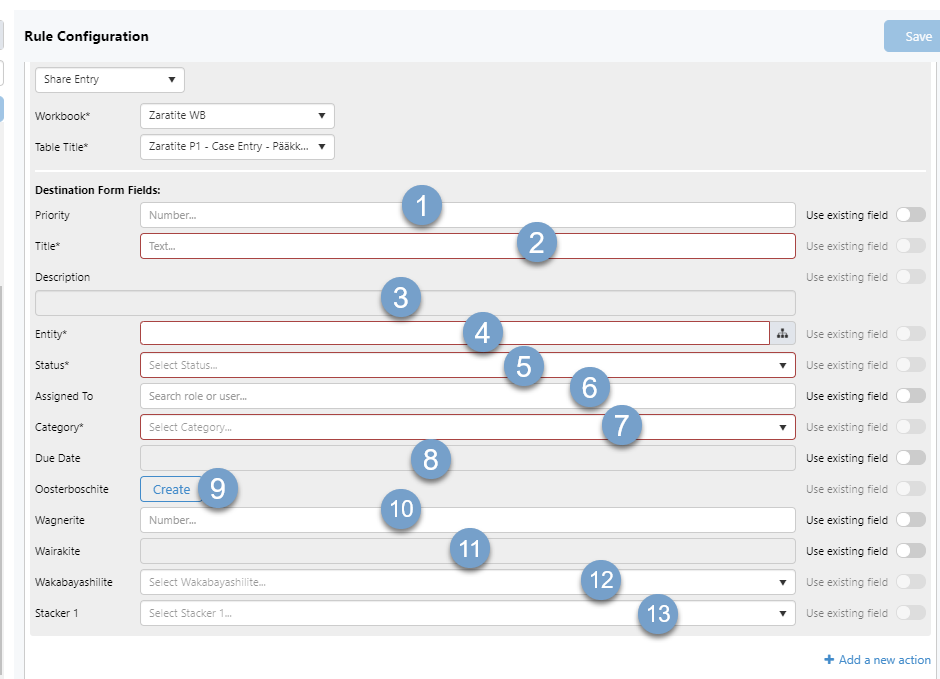Open the Table Title dropdown
Viewport: 940px width, 679px height.
click(x=237, y=147)
